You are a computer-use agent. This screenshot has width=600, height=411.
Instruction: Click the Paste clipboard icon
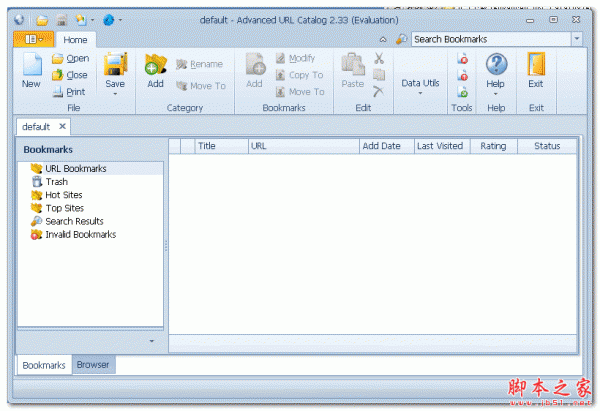click(x=353, y=64)
